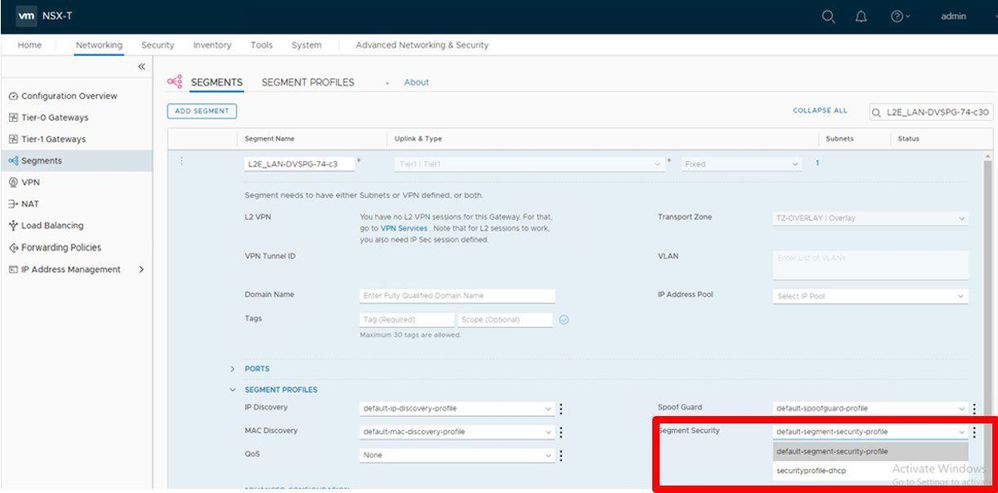Open the search magnifier in header

(828, 17)
